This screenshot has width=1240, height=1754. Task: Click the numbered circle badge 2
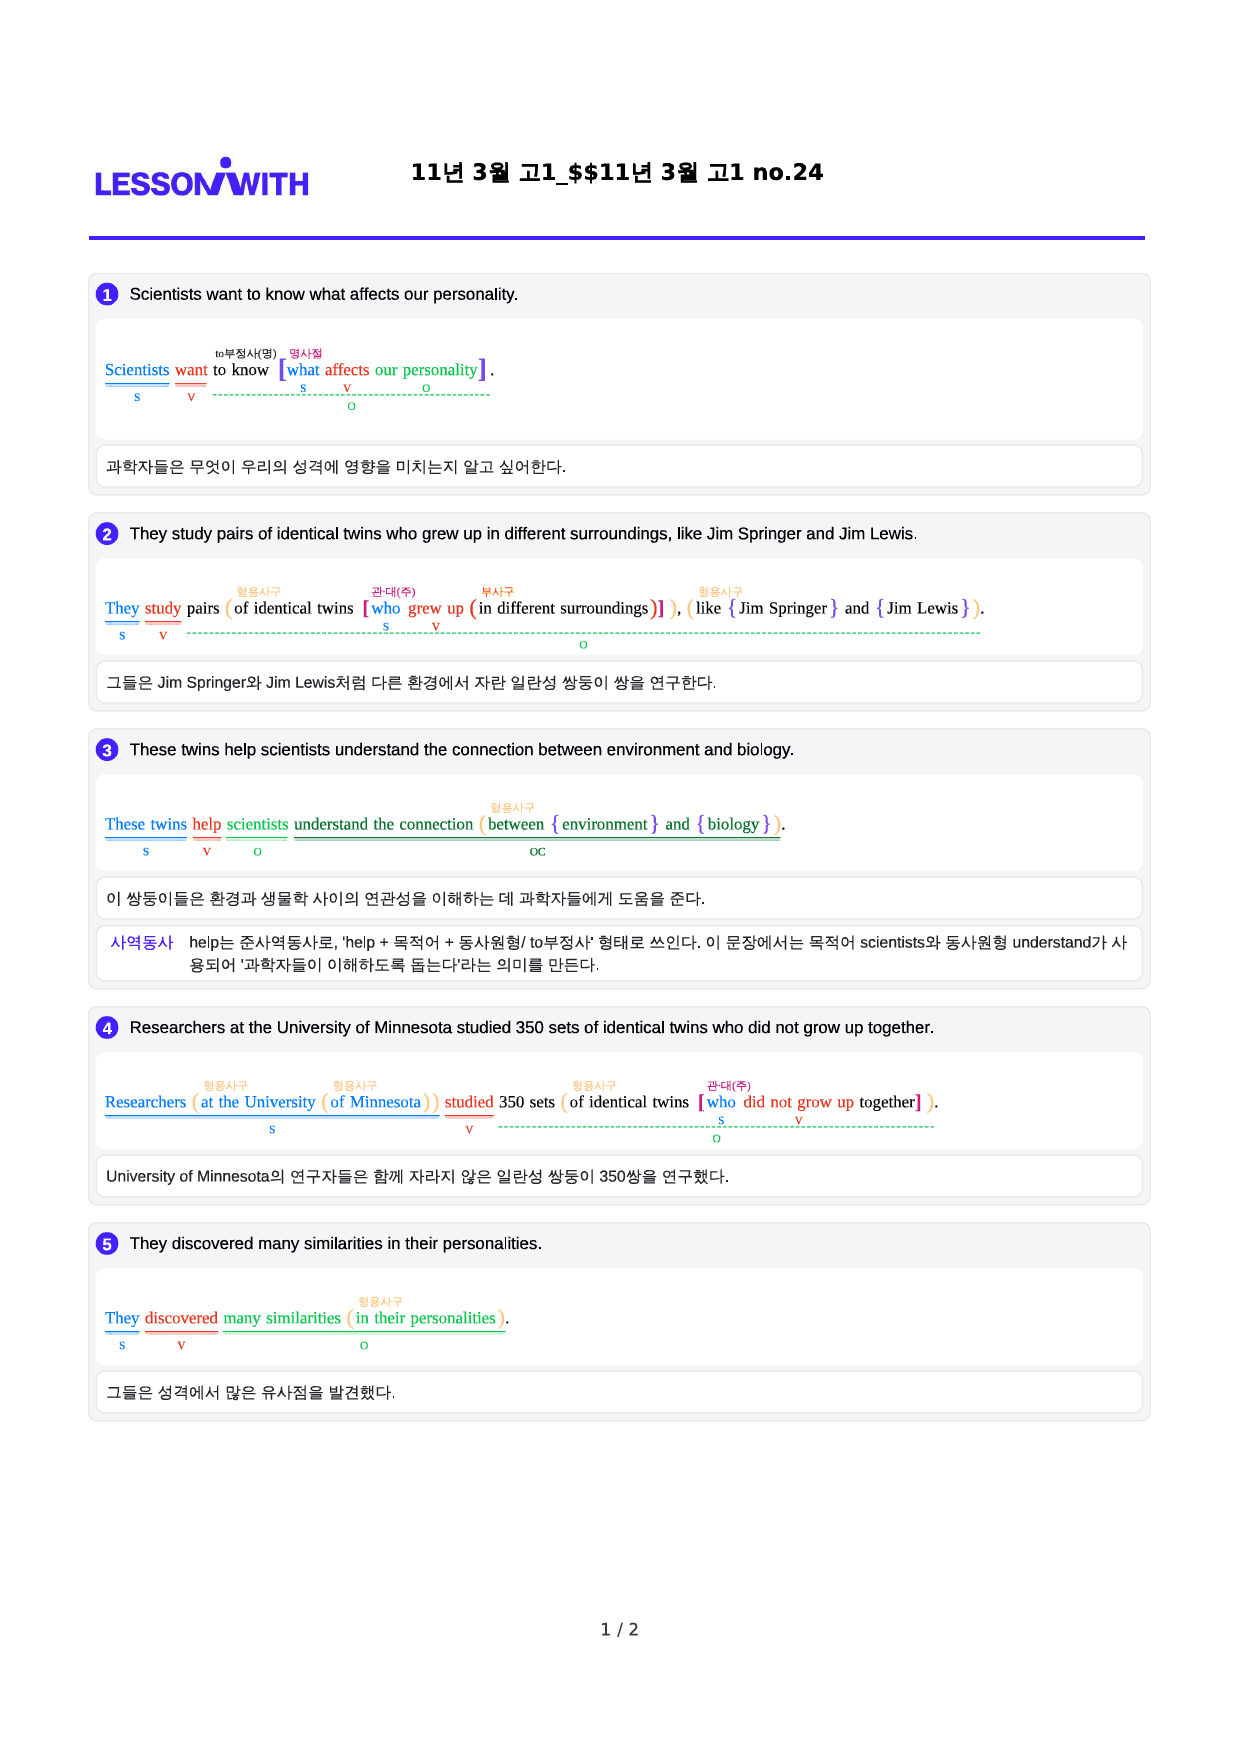[x=107, y=534]
